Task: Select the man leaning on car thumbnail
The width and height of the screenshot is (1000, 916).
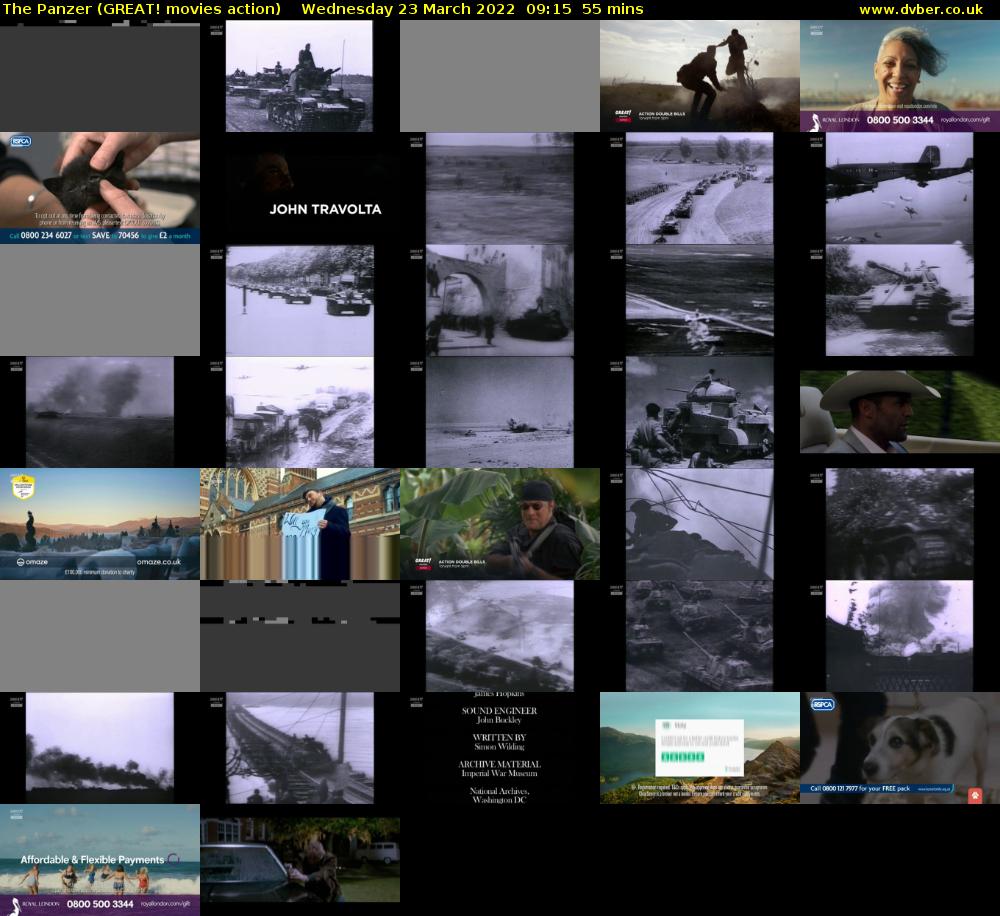Action: coord(300,860)
